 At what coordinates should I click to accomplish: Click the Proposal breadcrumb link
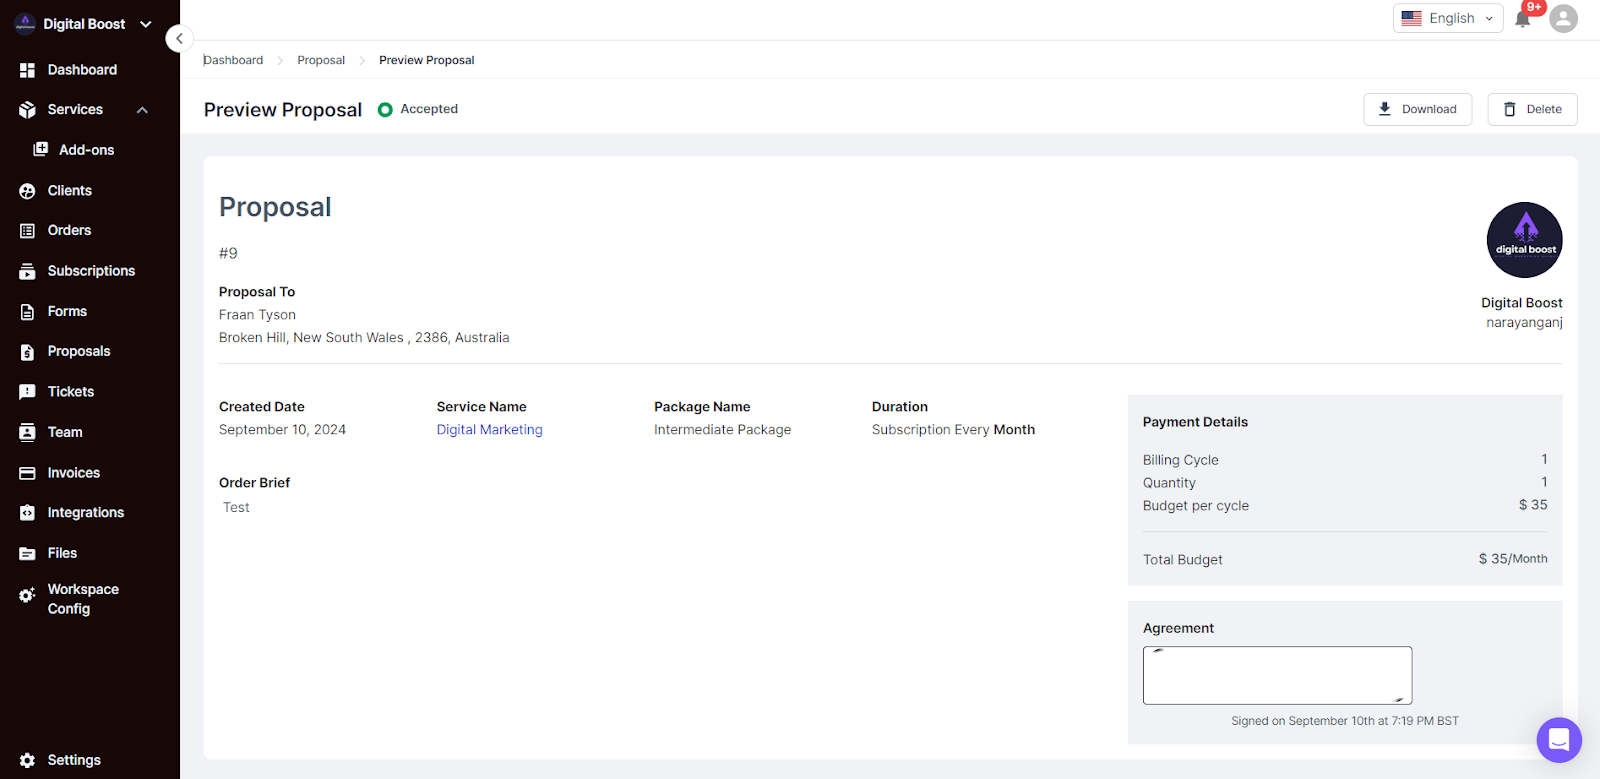tap(321, 60)
